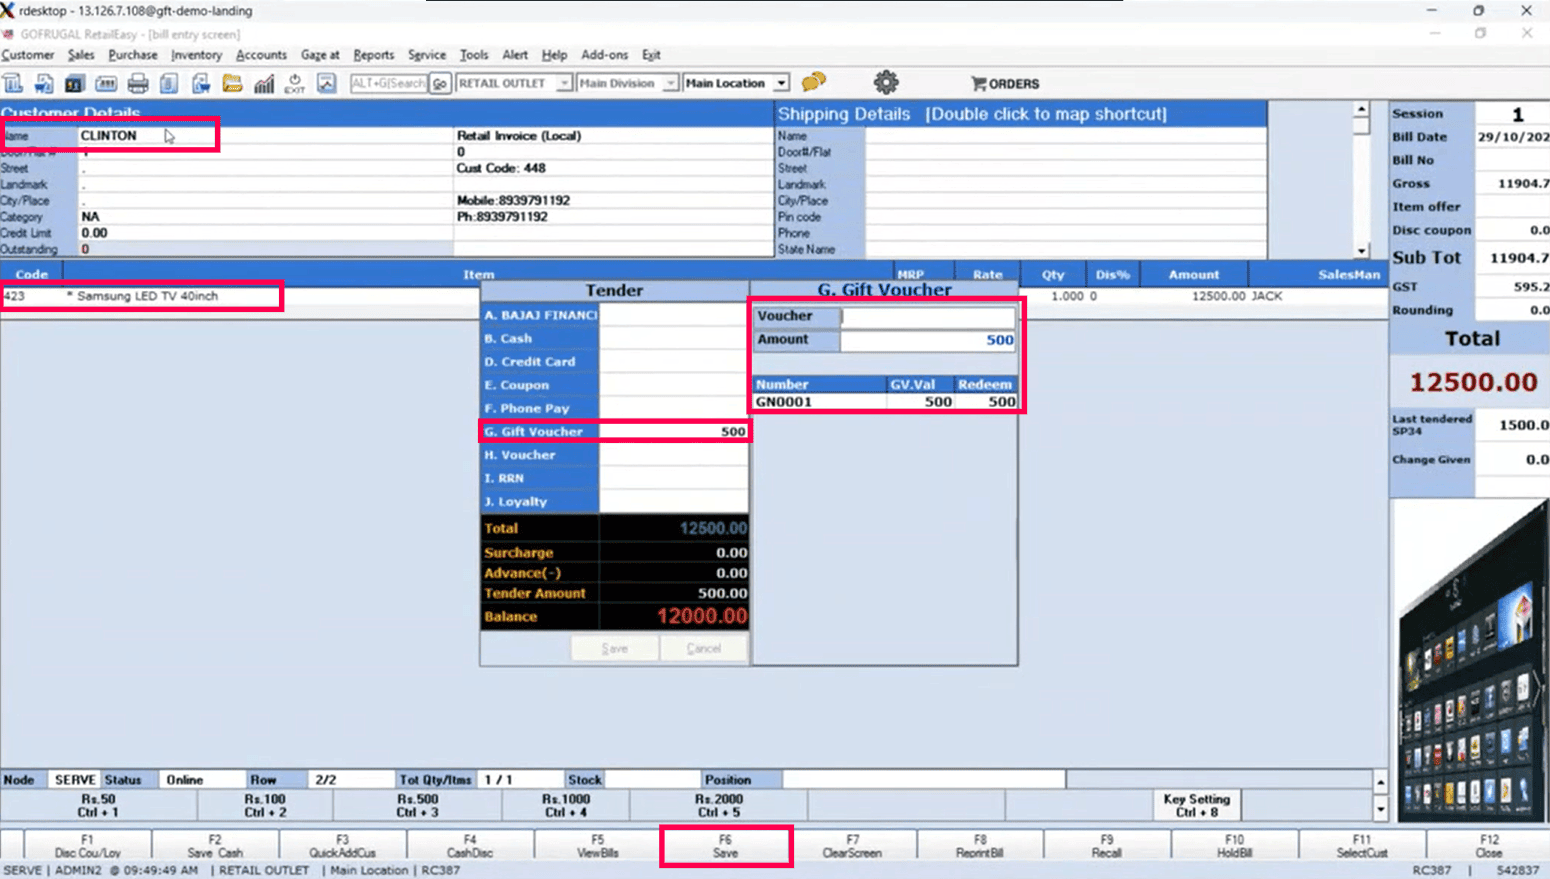The image size is (1550, 879).
Task: Select the D. Credit Card tender option
Action: click(614, 362)
